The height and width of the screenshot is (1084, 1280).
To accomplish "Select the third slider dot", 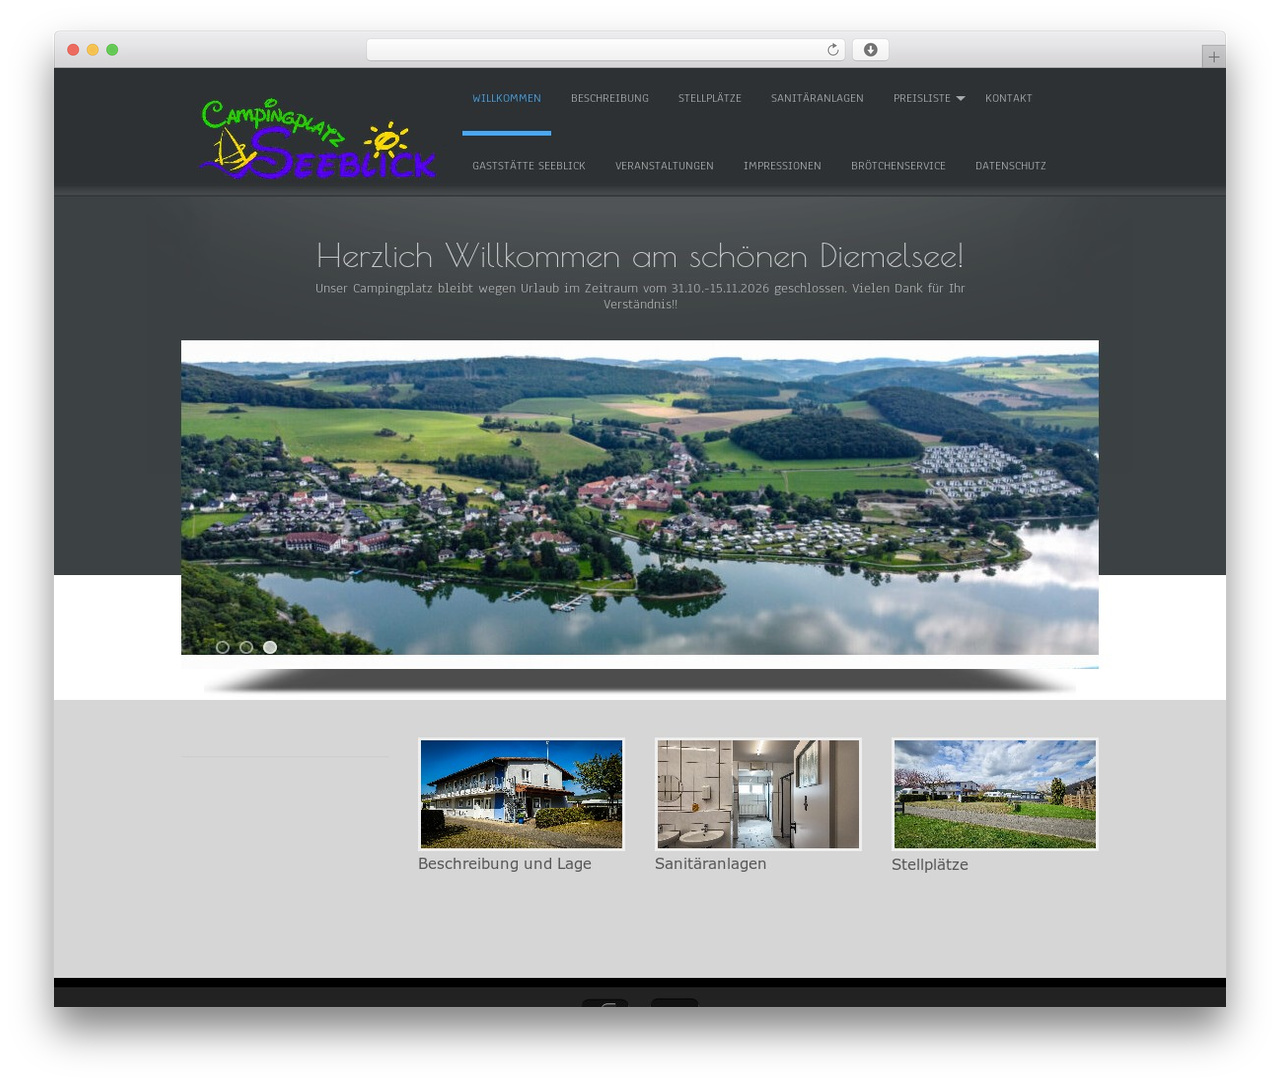I will pyautogui.click(x=270, y=647).
